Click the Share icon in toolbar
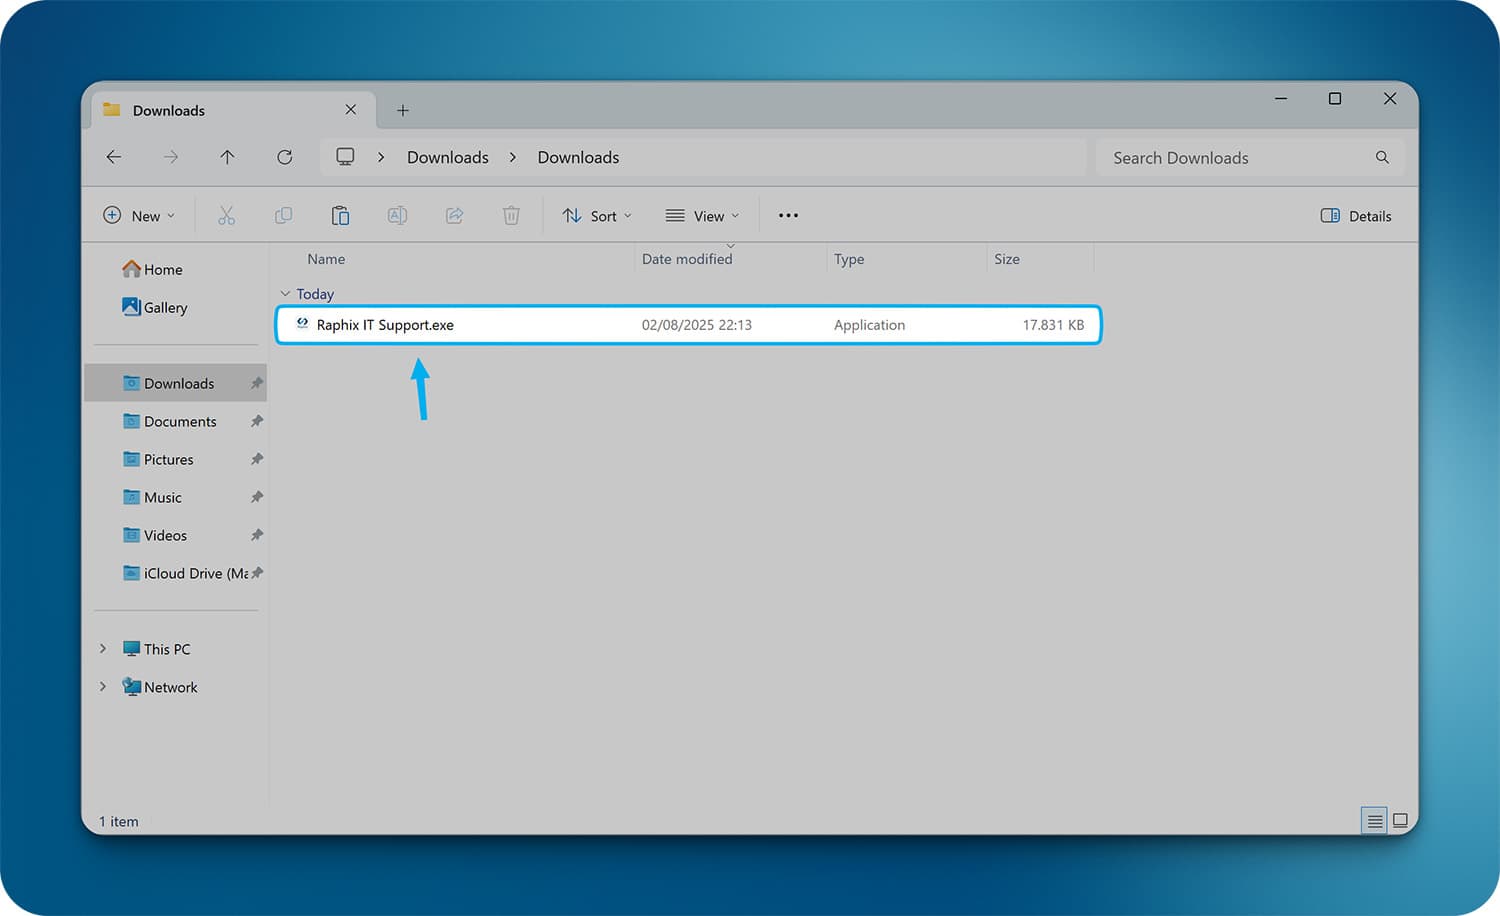This screenshot has height=916, width=1500. pos(454,216)
